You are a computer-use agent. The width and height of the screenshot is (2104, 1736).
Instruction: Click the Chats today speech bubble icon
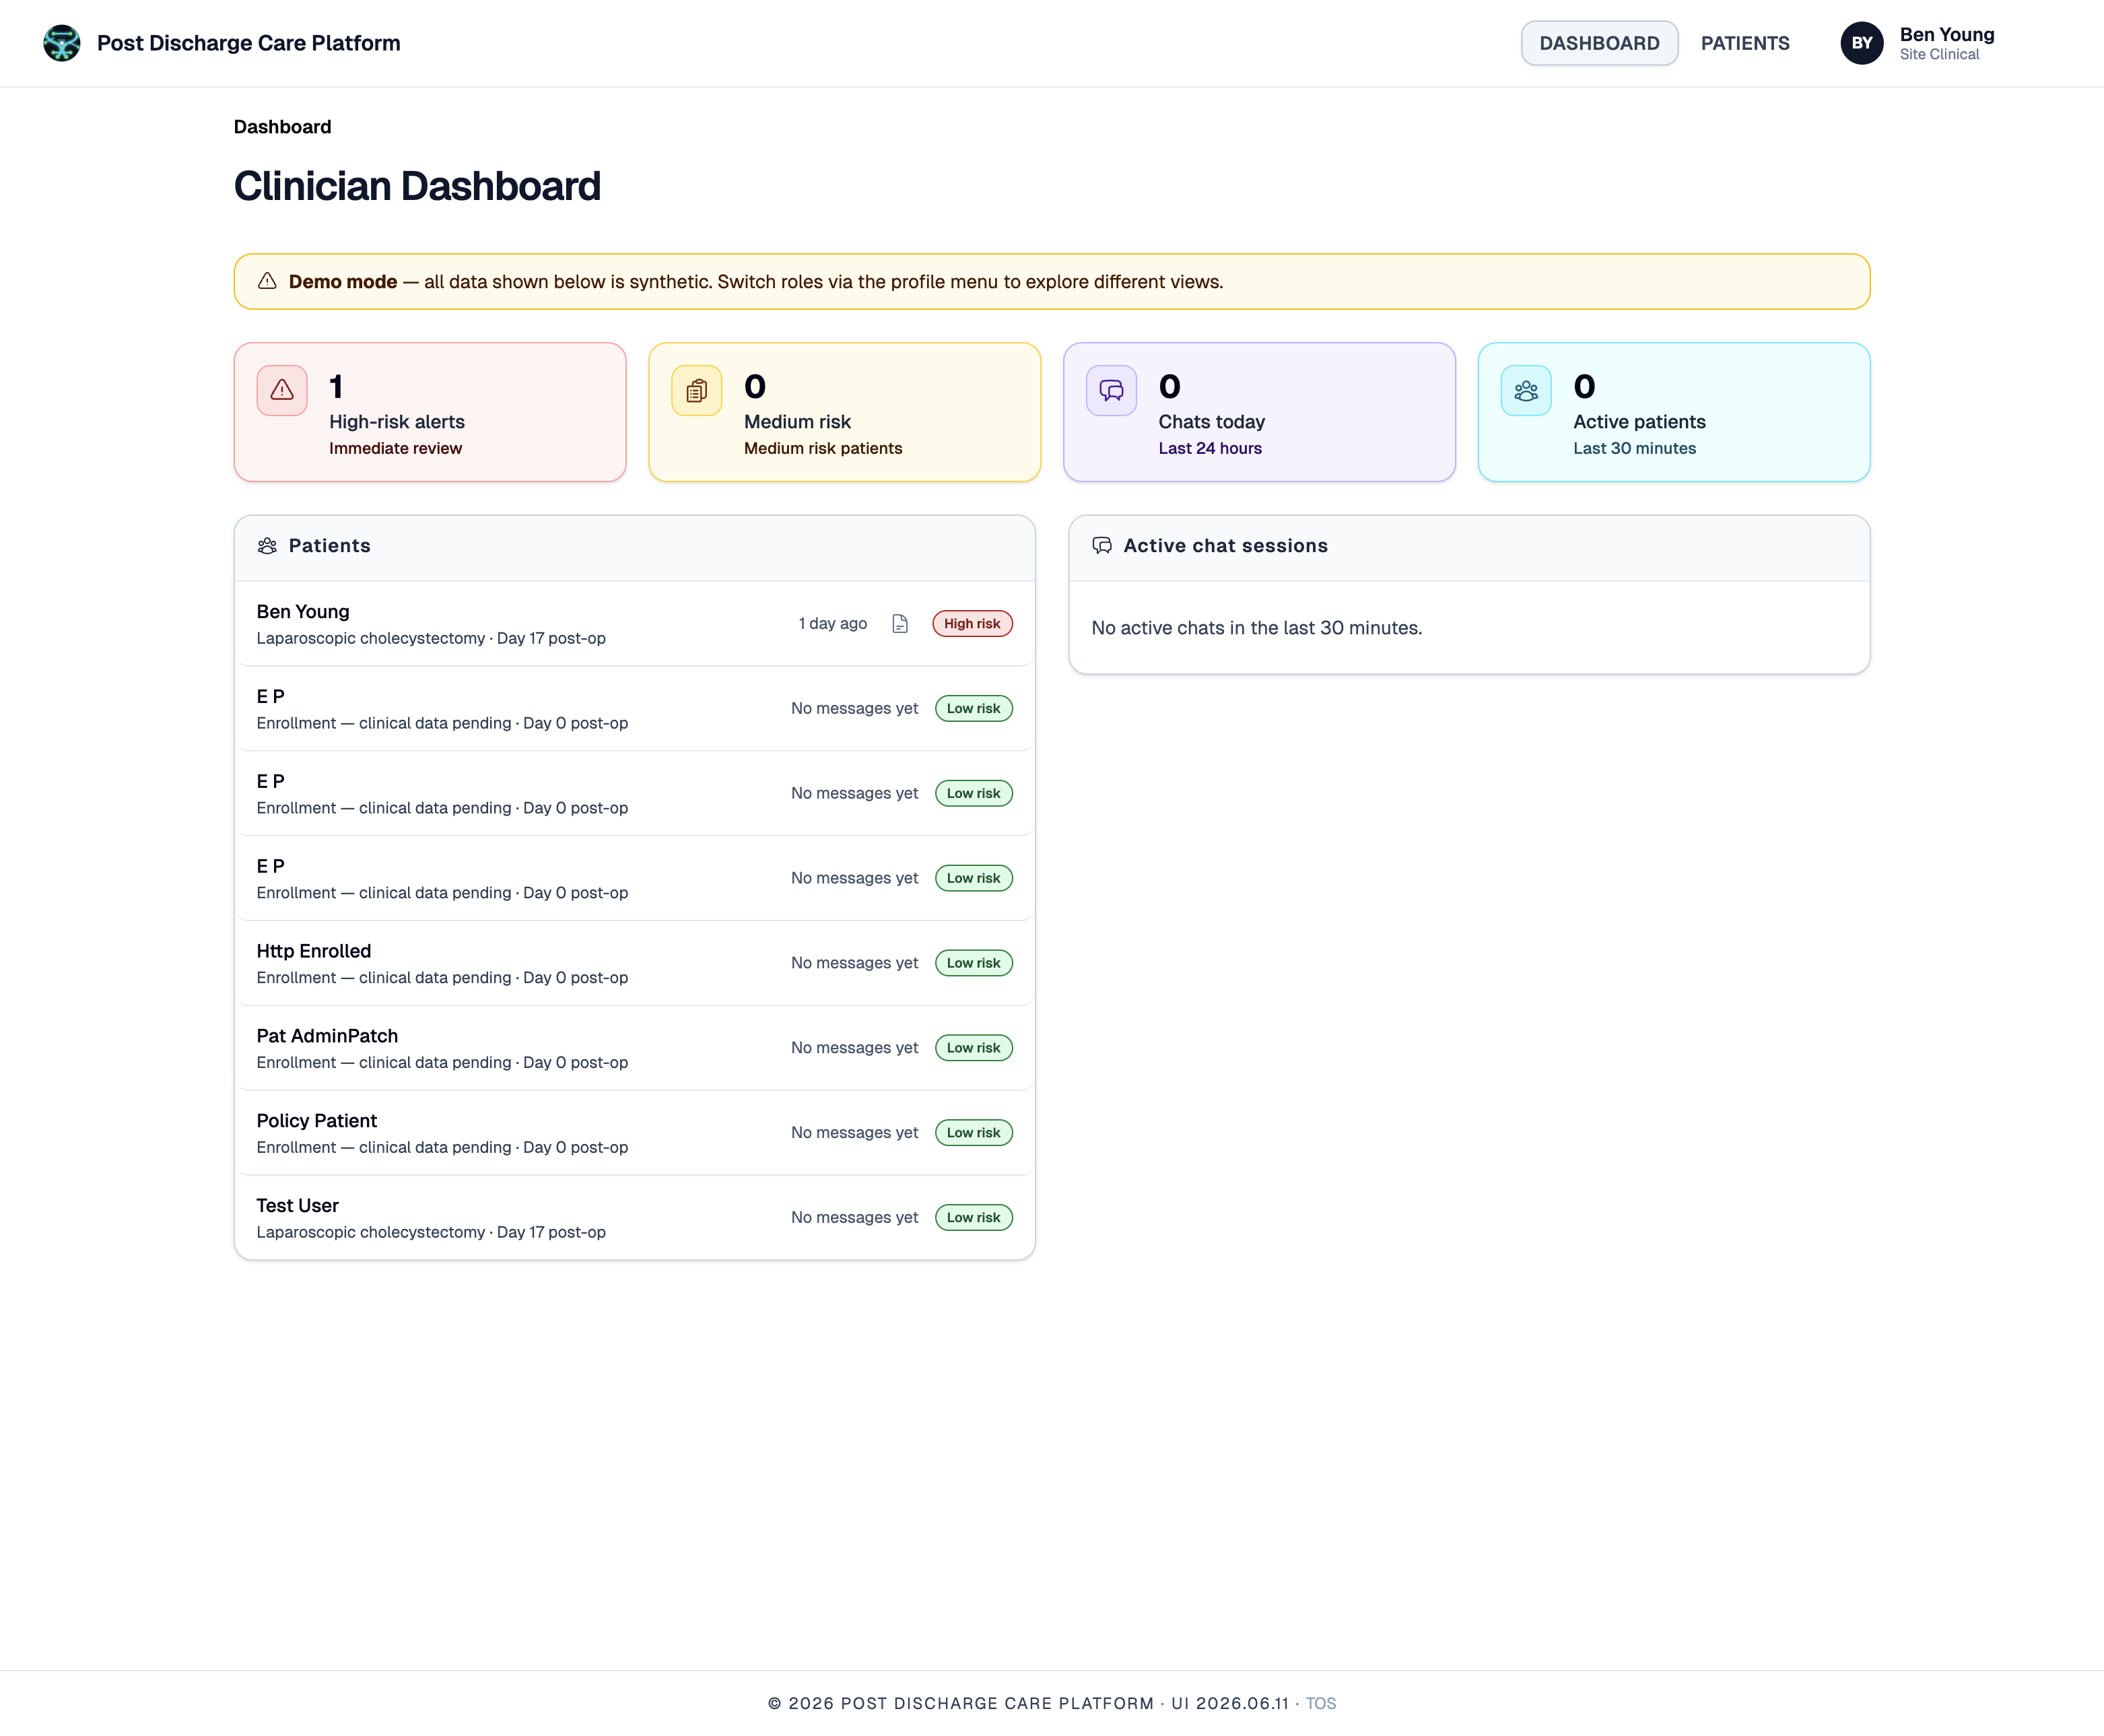pos(1111,390)
